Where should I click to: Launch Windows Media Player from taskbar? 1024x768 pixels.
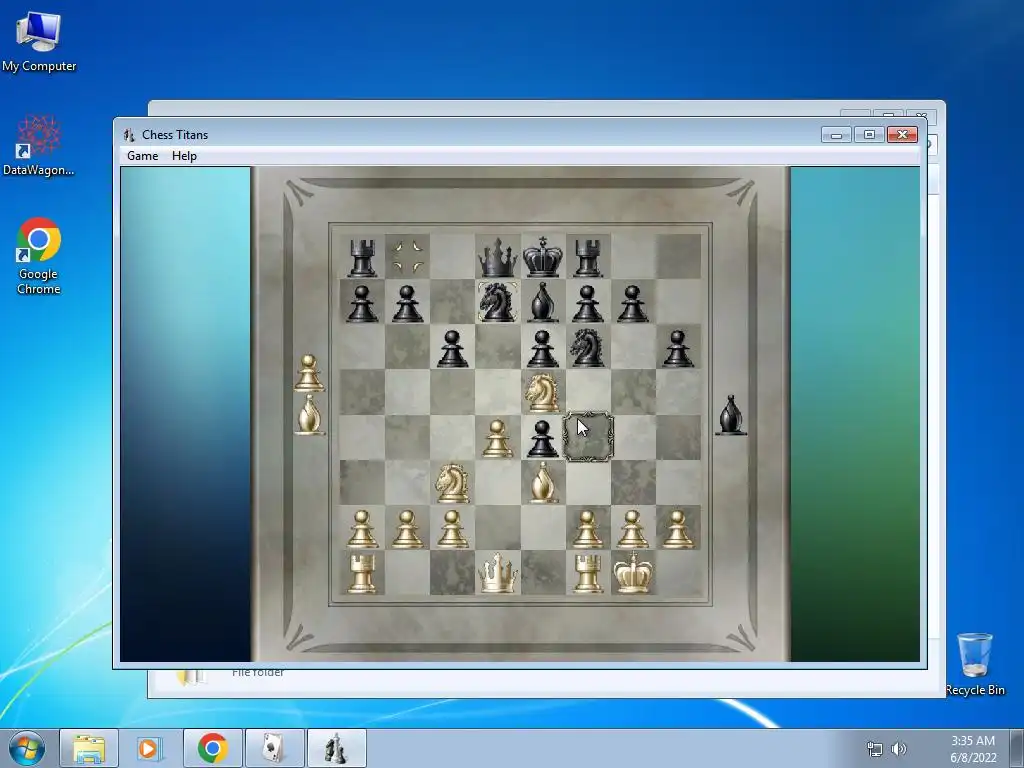click(x=149, y=748)
